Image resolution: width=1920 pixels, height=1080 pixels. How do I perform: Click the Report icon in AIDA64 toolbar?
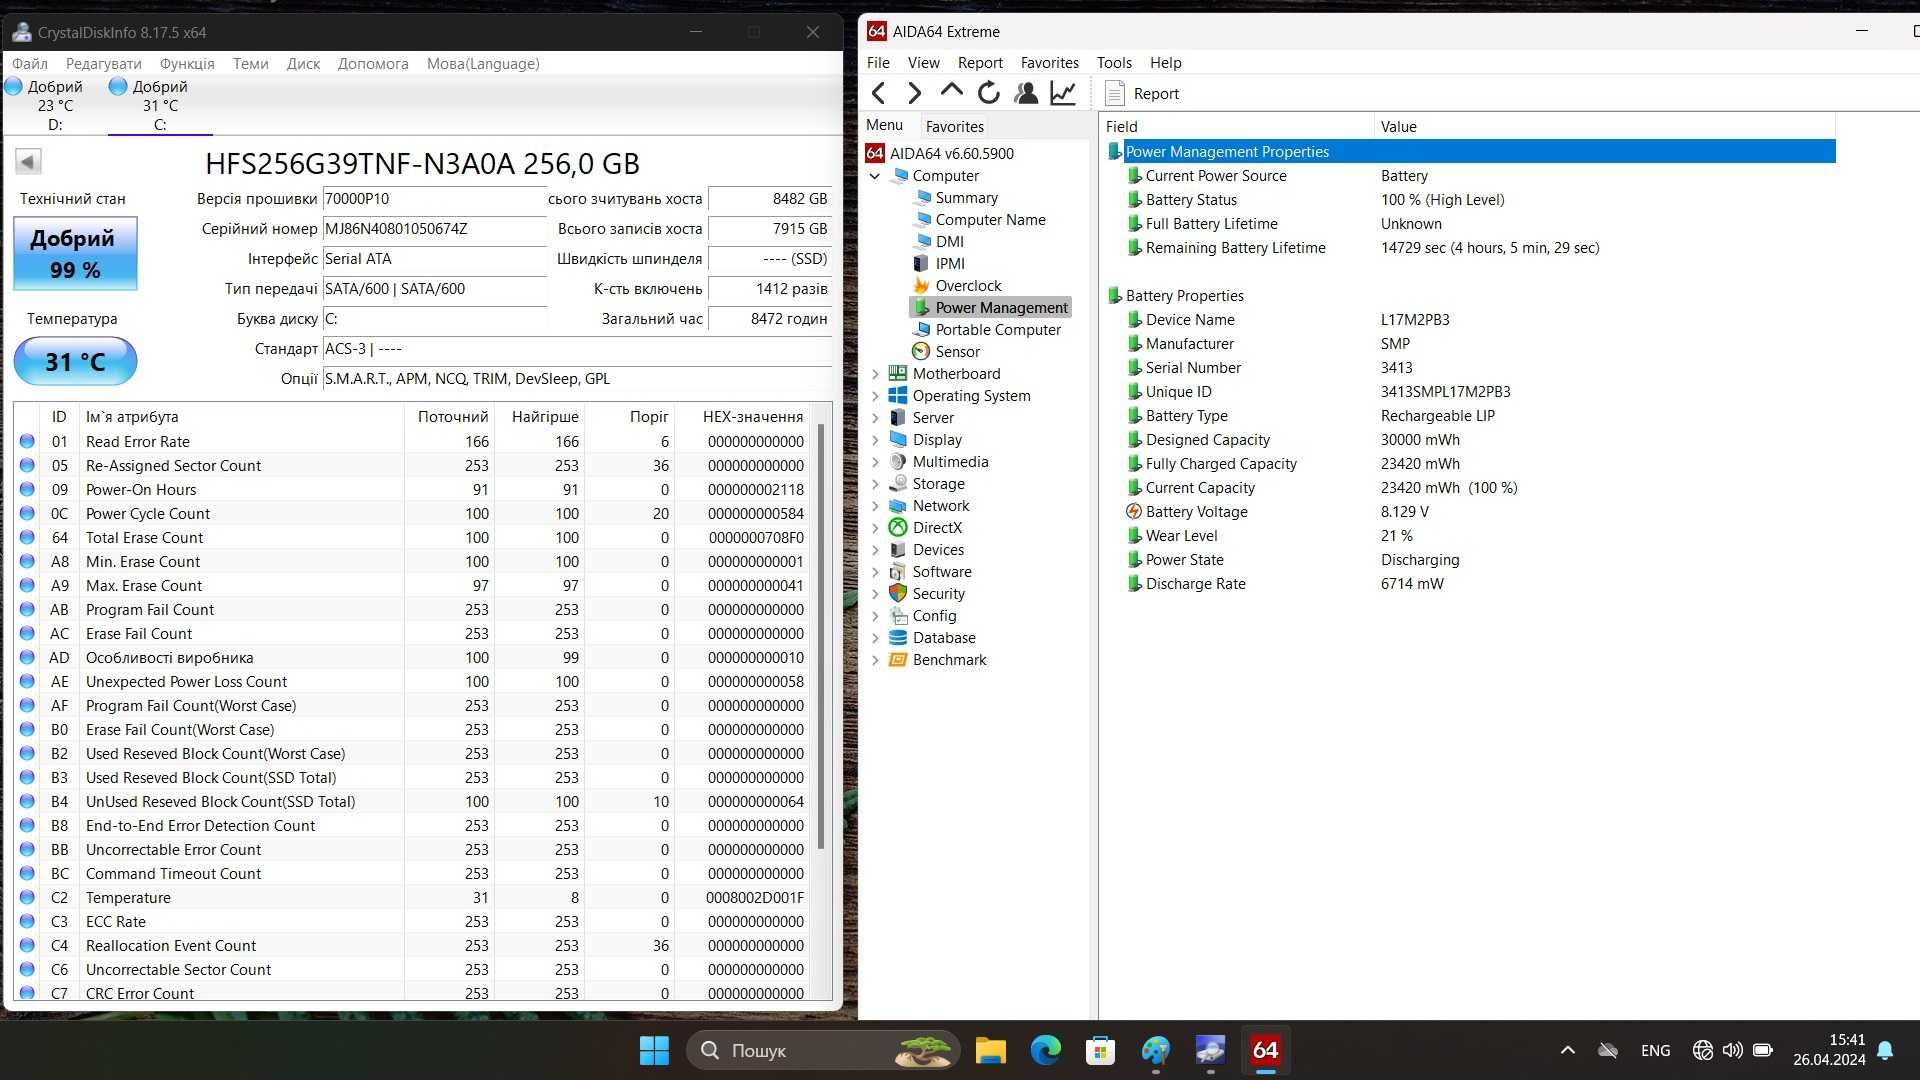[x=1114, y=92]
